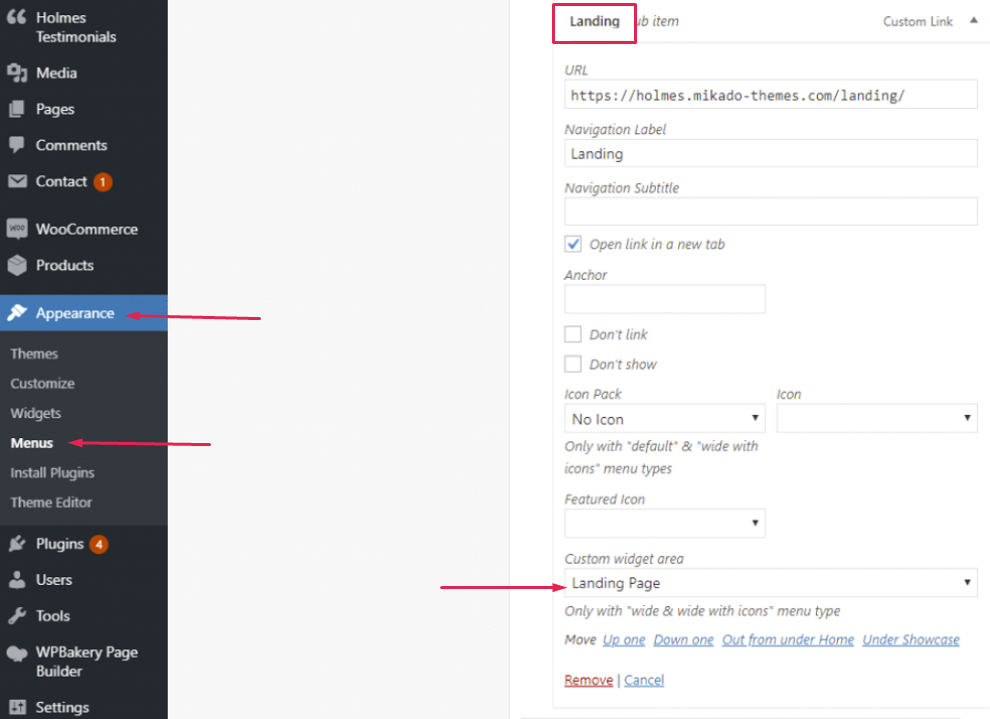
Task: Click the Landing menu item title
Action: pyautogui.click(x=594, y=21)
